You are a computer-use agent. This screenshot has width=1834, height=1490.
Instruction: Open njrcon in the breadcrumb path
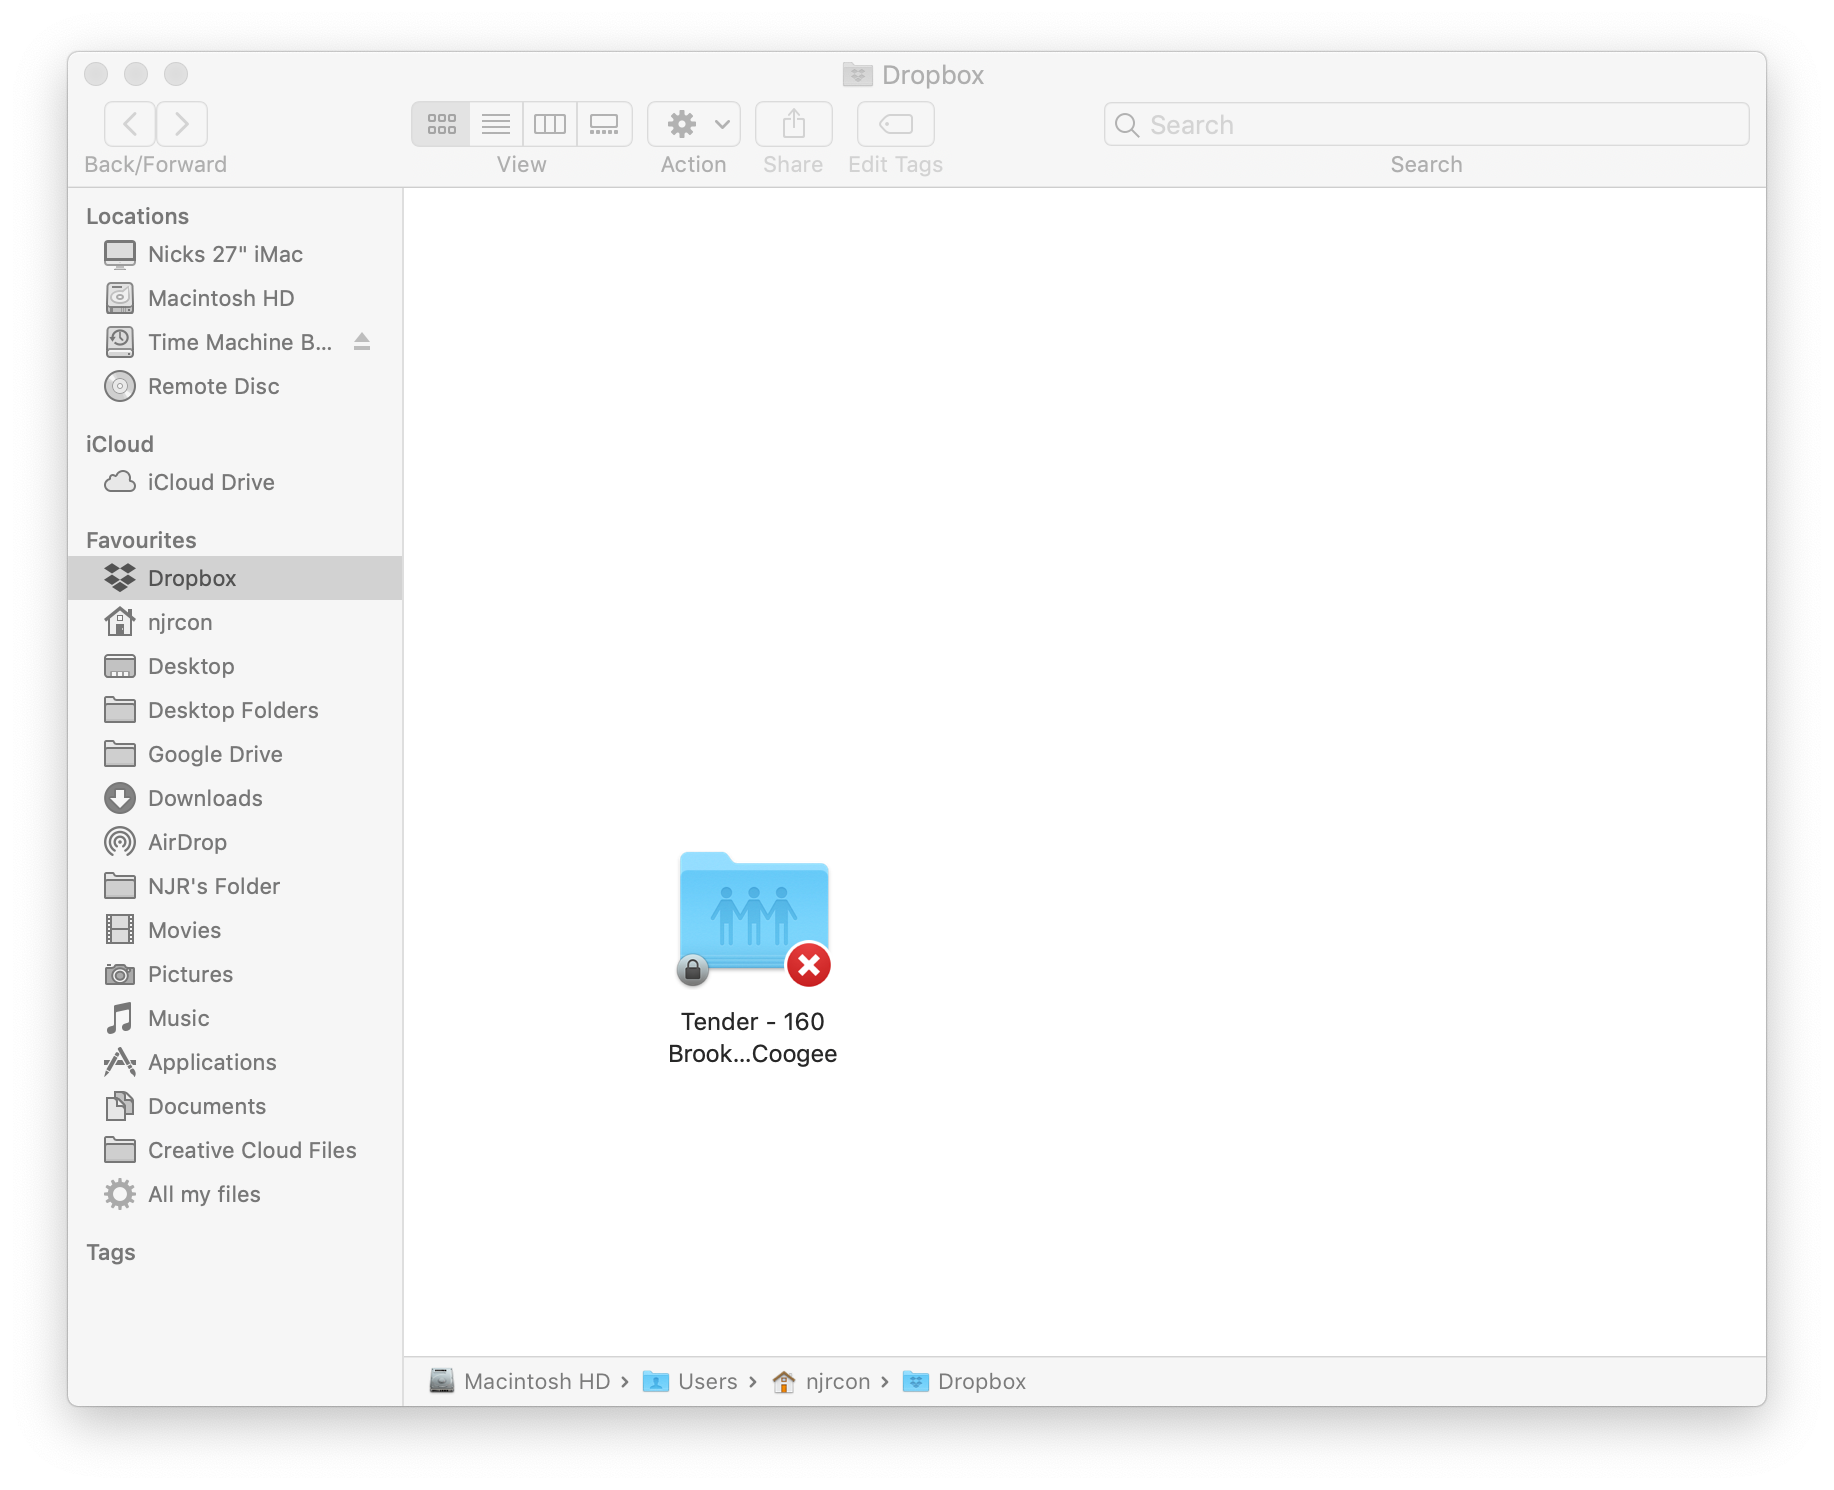point(838,1381)
